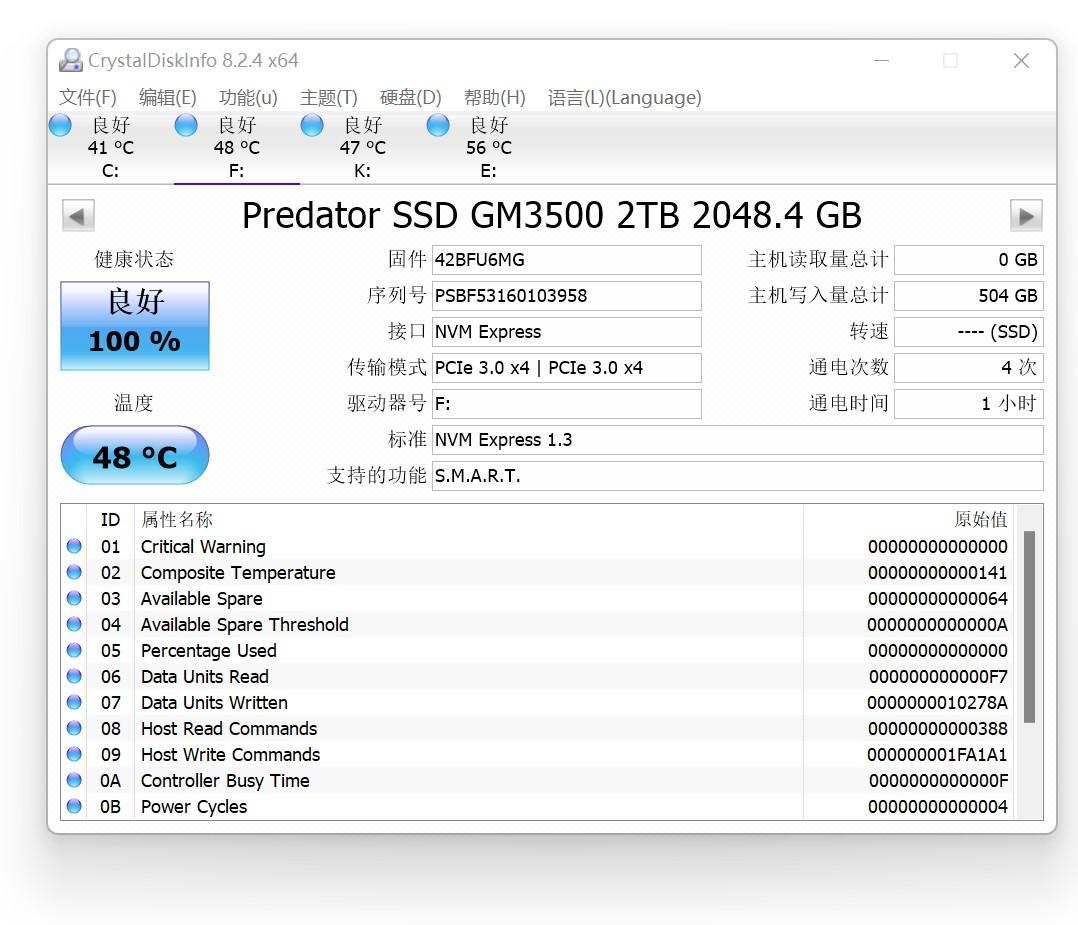Click raw value 000000010278A

937,703
